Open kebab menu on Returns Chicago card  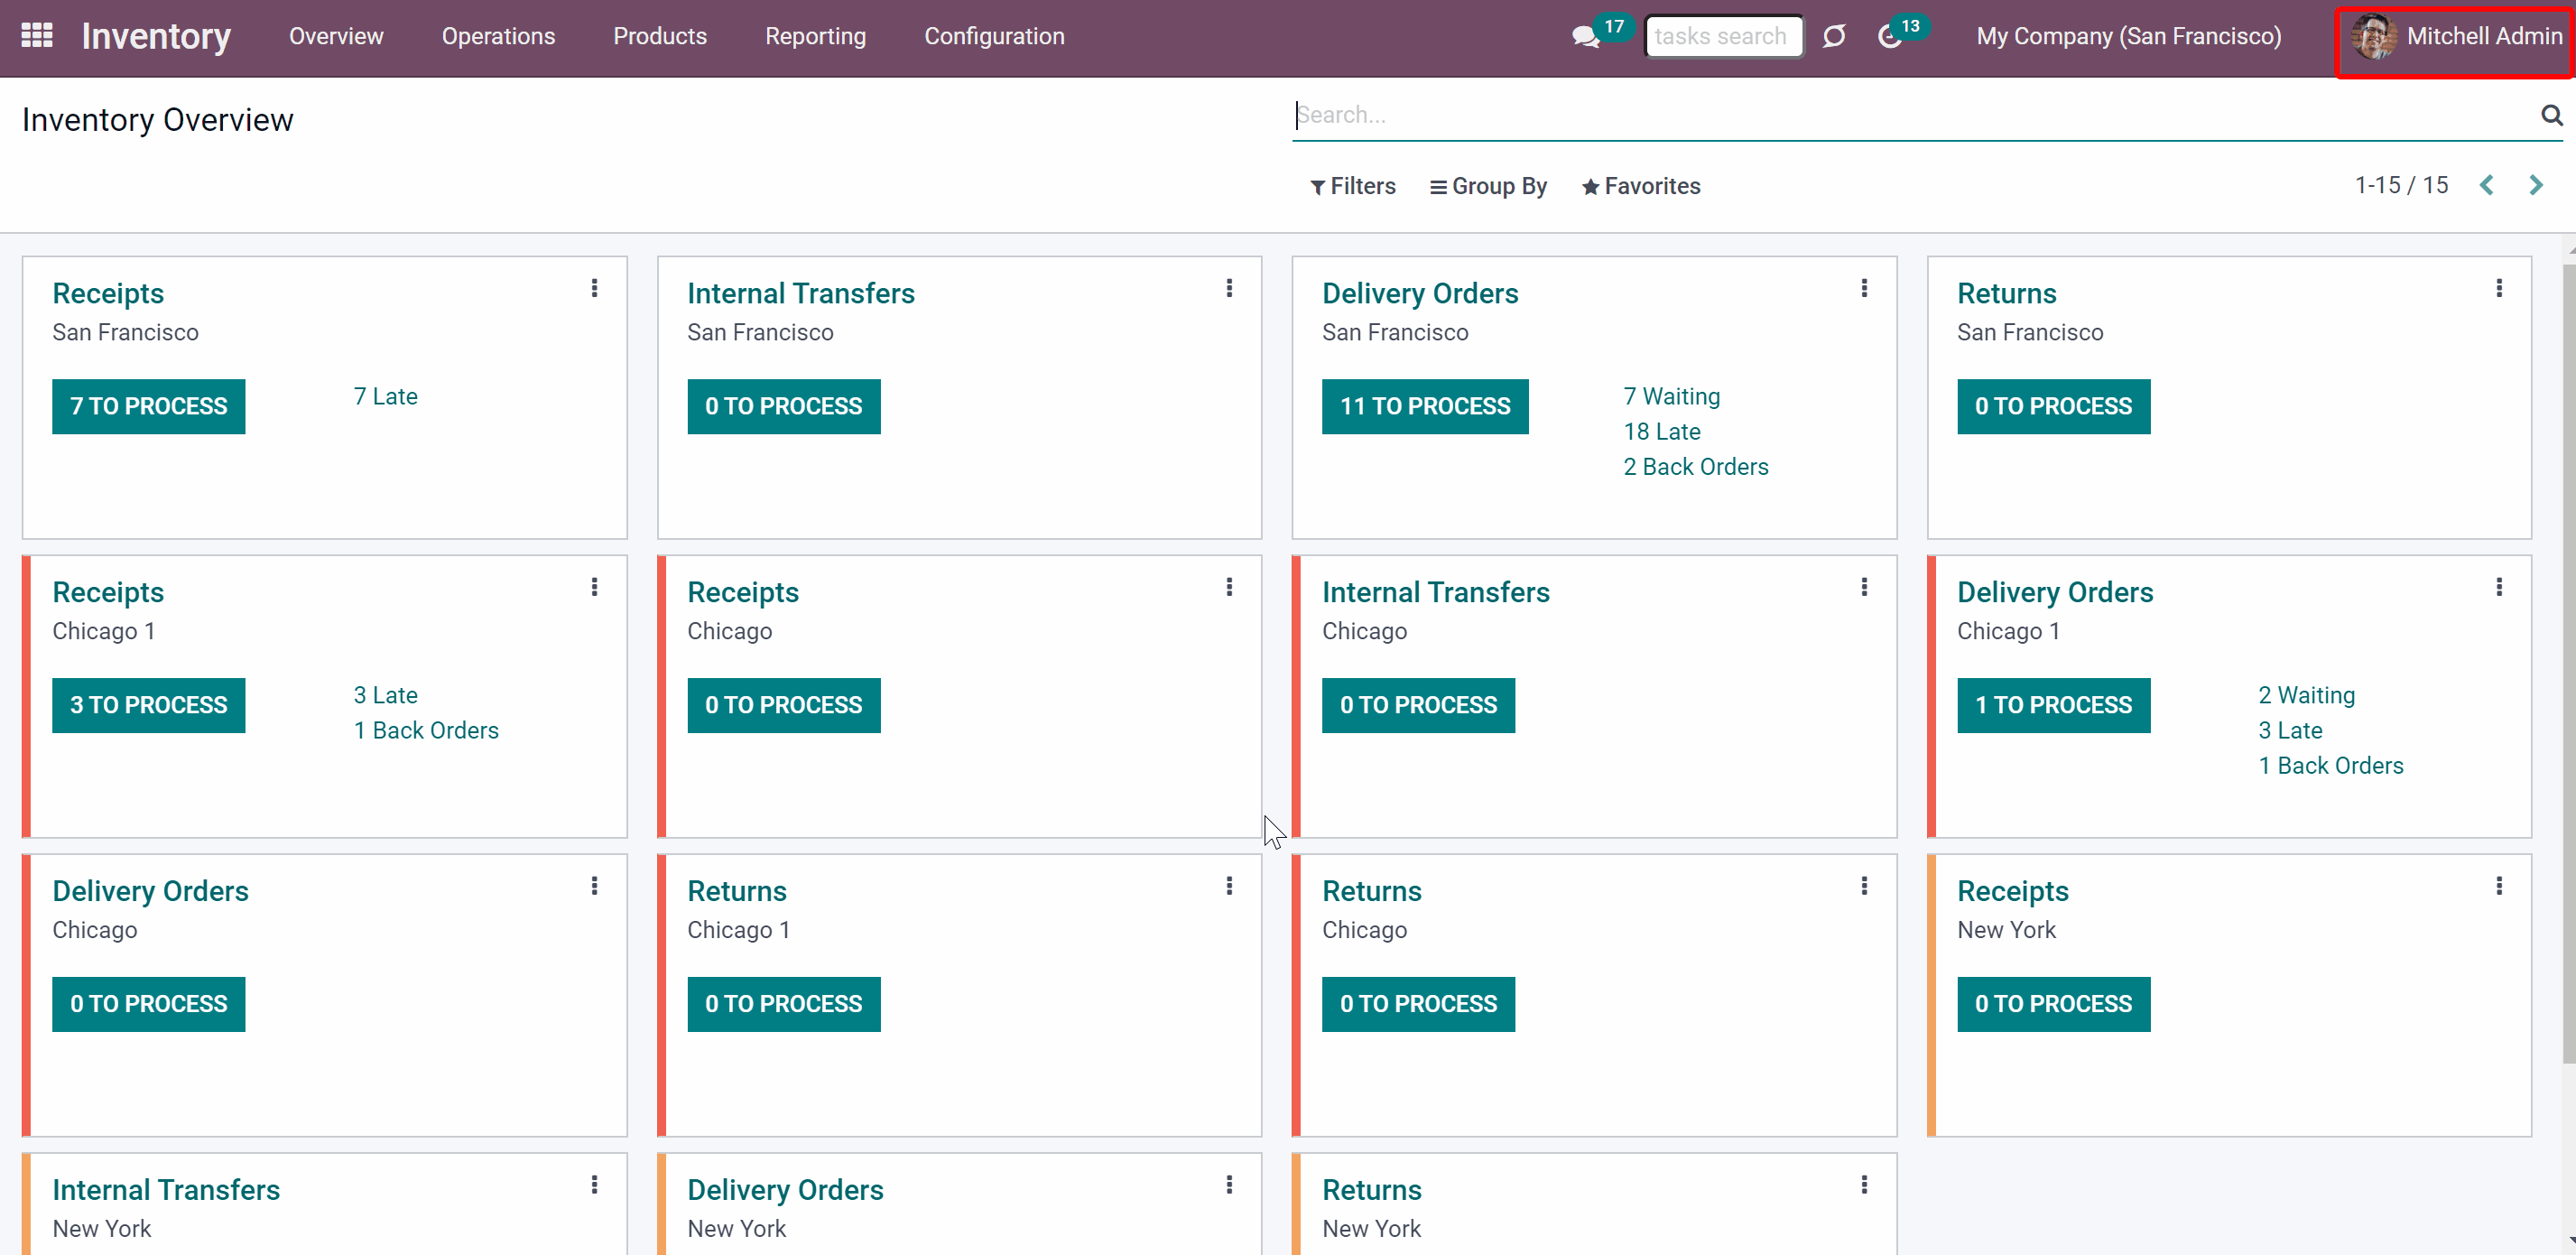pyautogui.click(x=1864, y=886)
